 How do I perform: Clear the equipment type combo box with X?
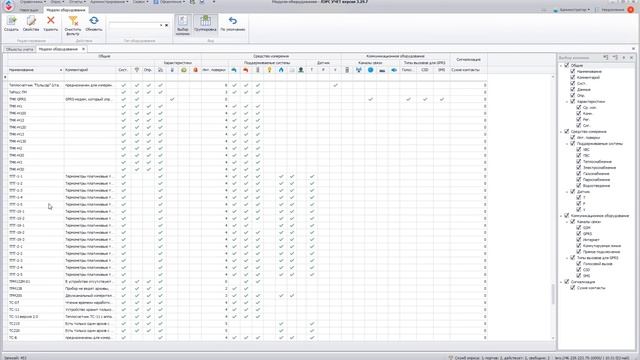click(x=167, y=25)
